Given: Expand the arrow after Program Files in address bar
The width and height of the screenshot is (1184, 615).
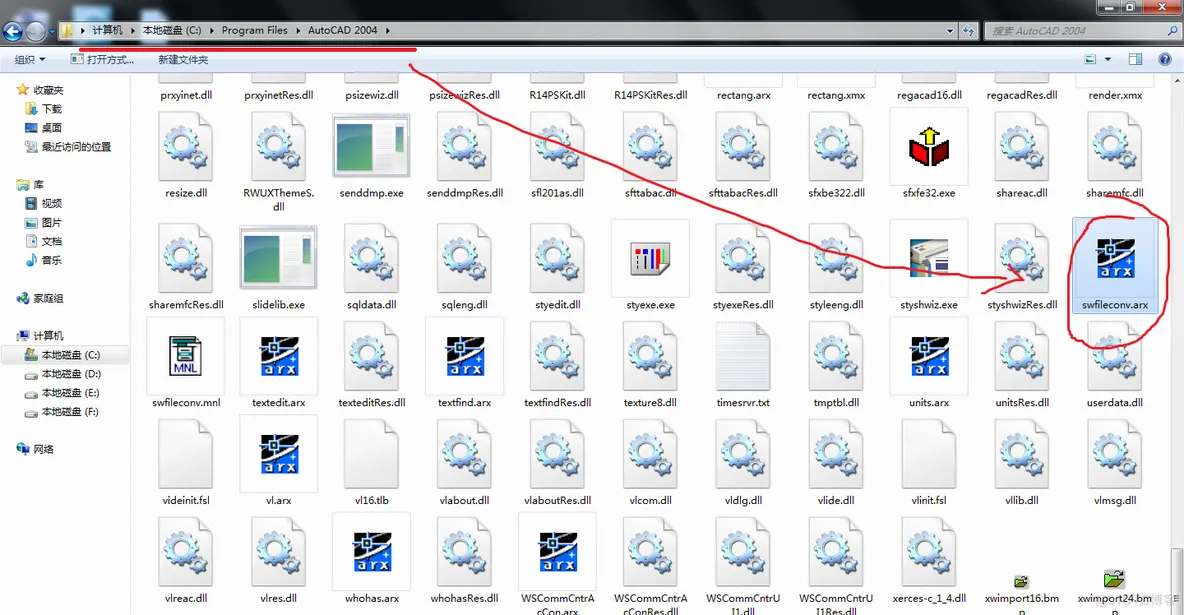Looking at the screenshot, I should 298,31.
